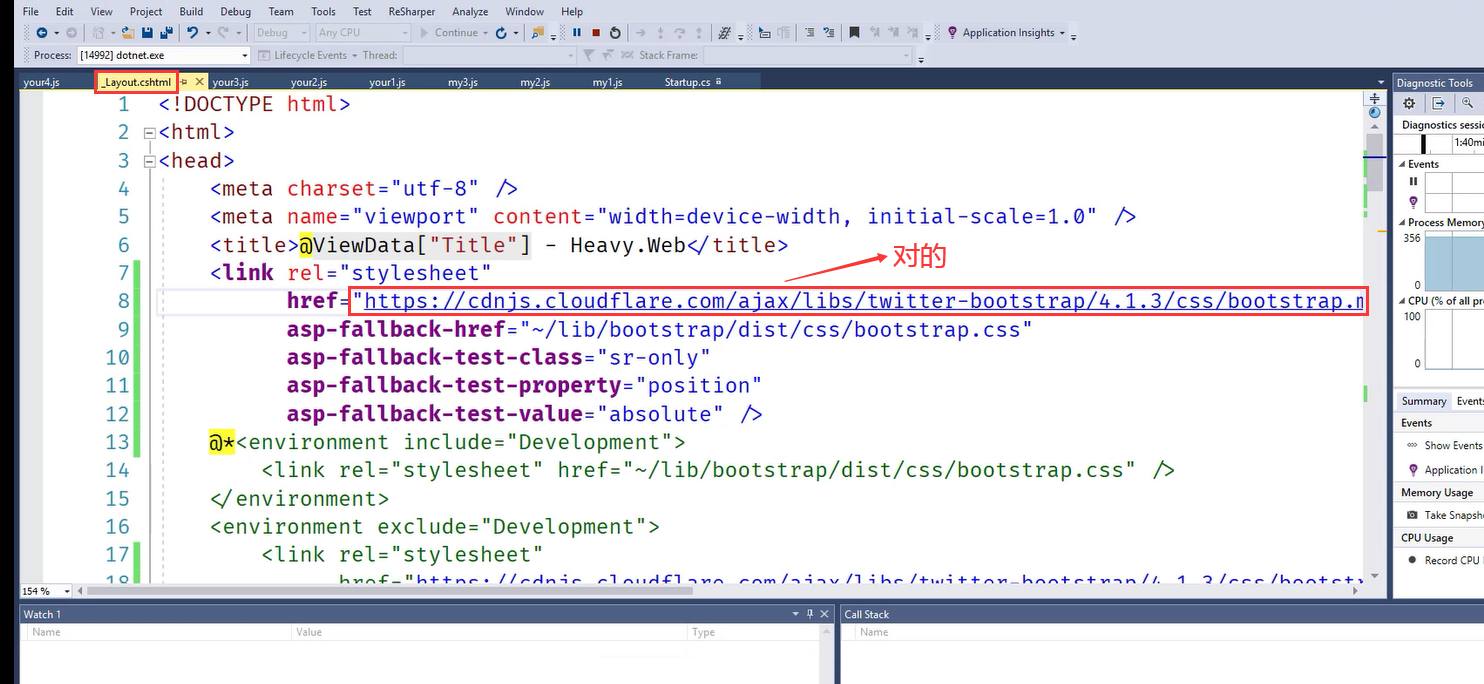This screenshot has height=684, width=1484.
Task: Click the diagnostics timeline ruler marker
Action: point(1423,144)
